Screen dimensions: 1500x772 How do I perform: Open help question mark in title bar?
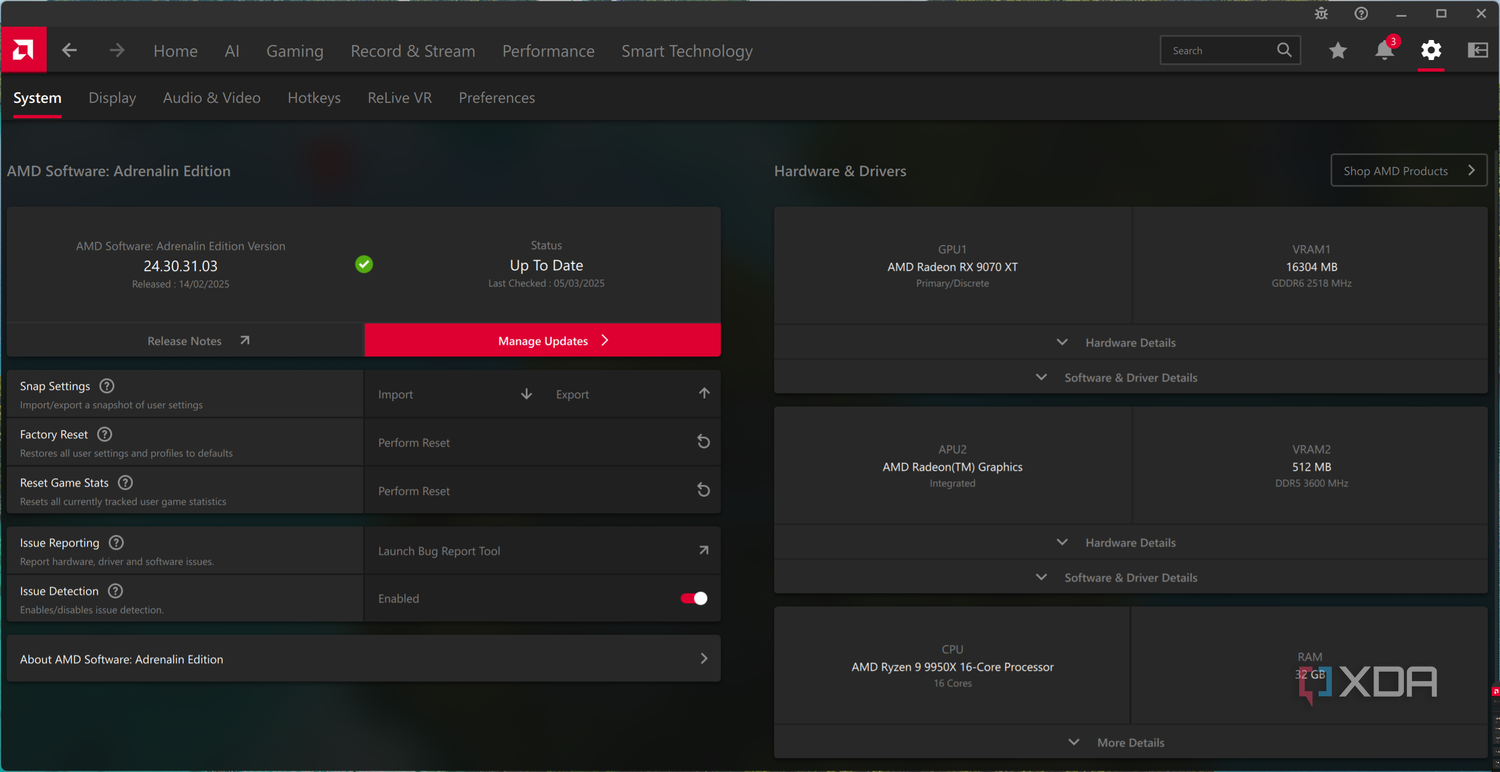pyautogui.click(x=1361, y=14)
